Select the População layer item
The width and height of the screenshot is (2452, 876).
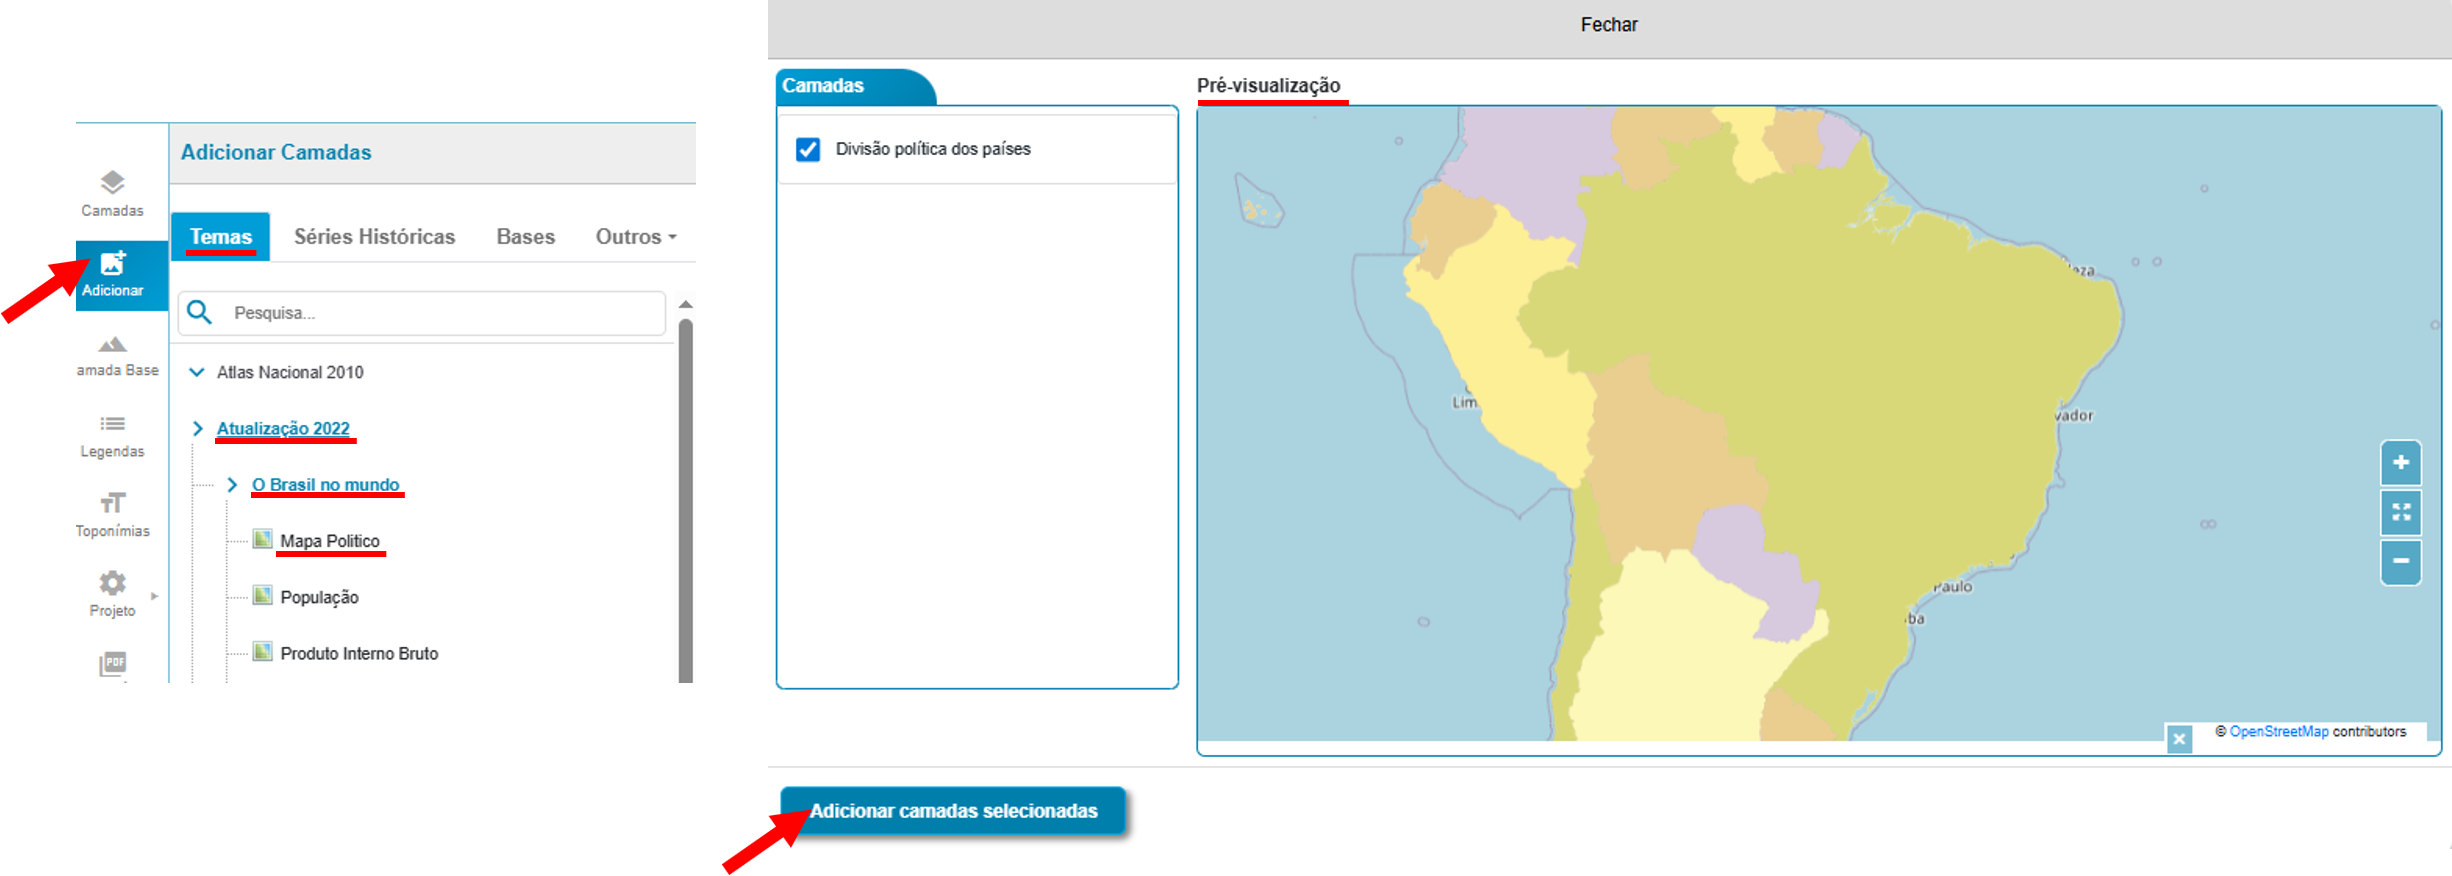319,597
